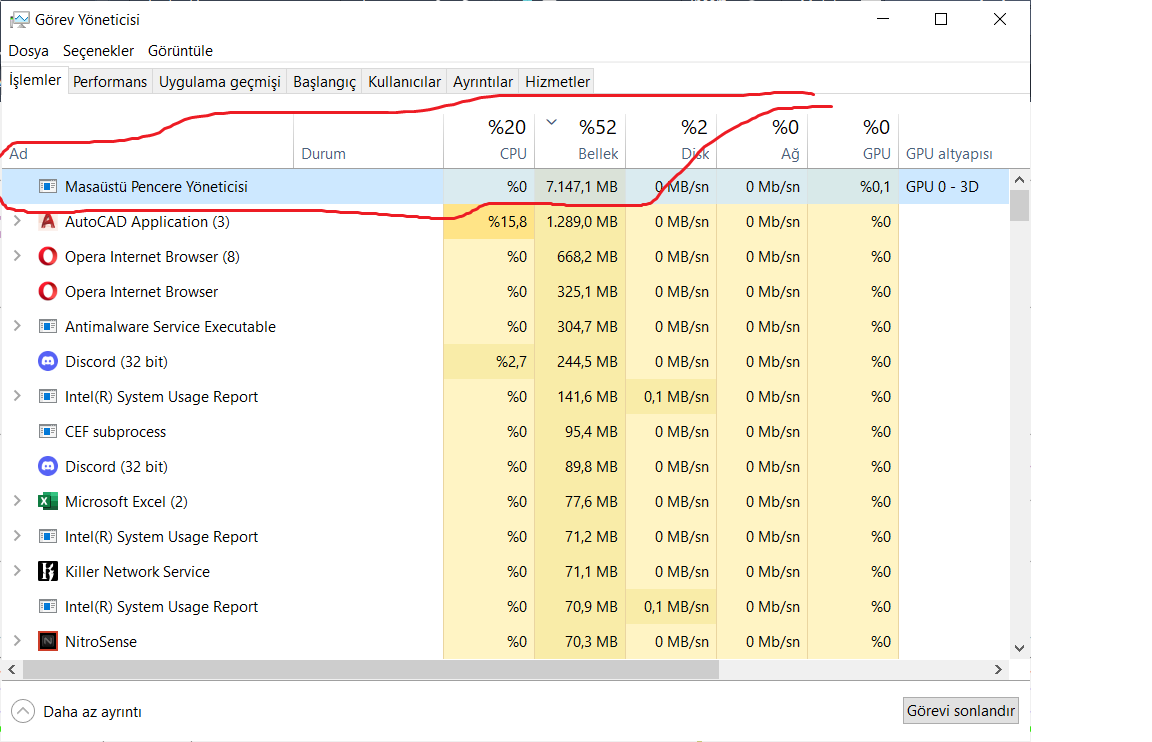Click the Opera Internet Browser (8) icon
Image resolution: width=1152 pixels, height=742 pixels.
point(48,256)
